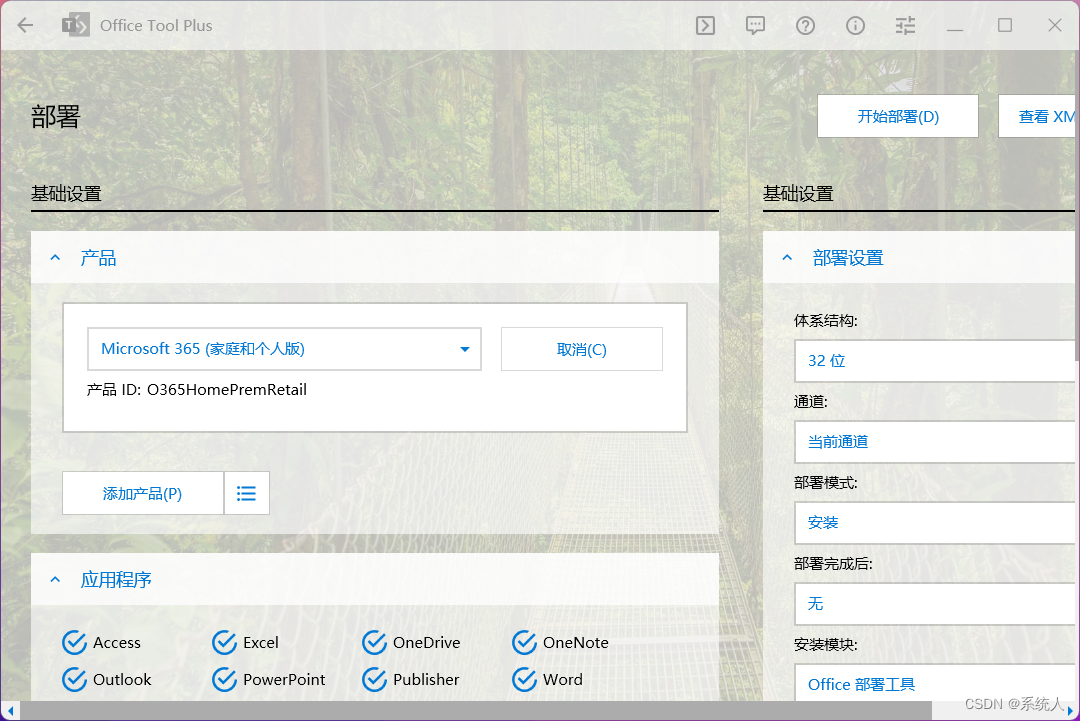The width and height of the screenshot is (1080, 721).
Task: Go back using the back arrow
Action: [x=25, y=25]
